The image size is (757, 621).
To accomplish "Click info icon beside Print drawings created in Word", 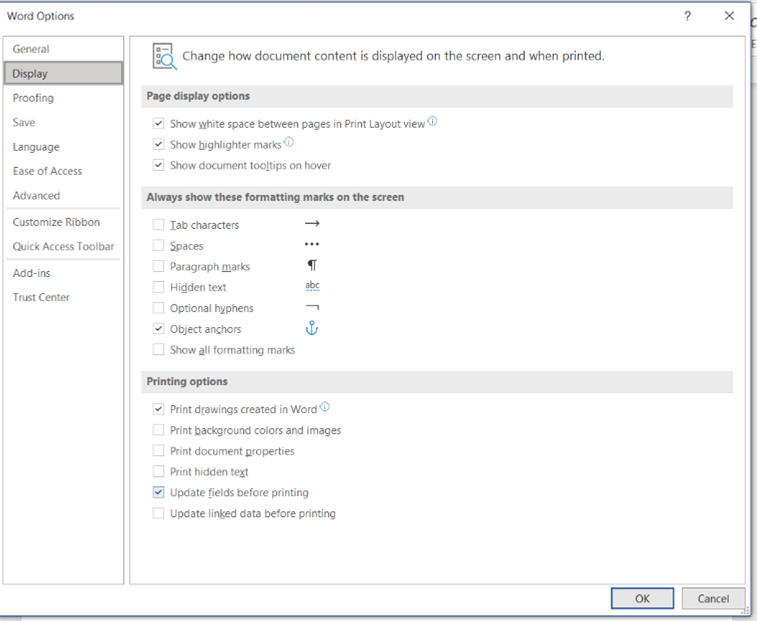I will click(x=325, y=406).
